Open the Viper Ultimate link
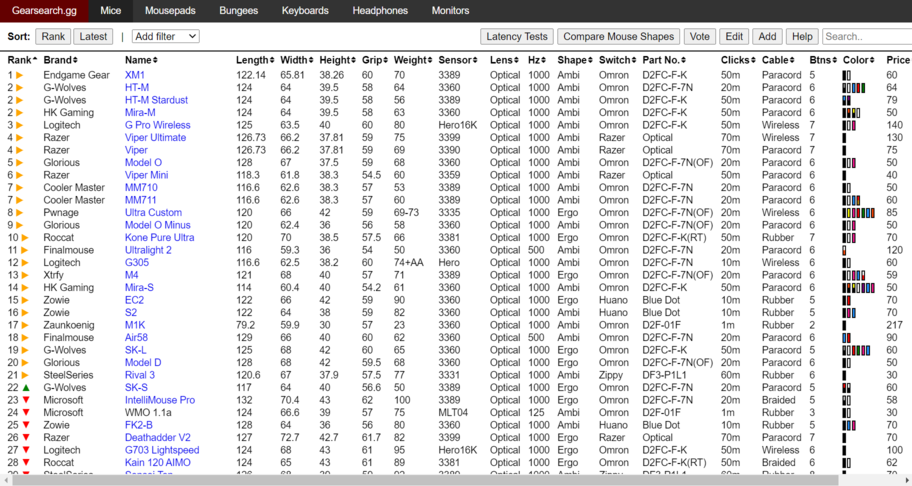The image size is (912, 486). click(155, 138)
